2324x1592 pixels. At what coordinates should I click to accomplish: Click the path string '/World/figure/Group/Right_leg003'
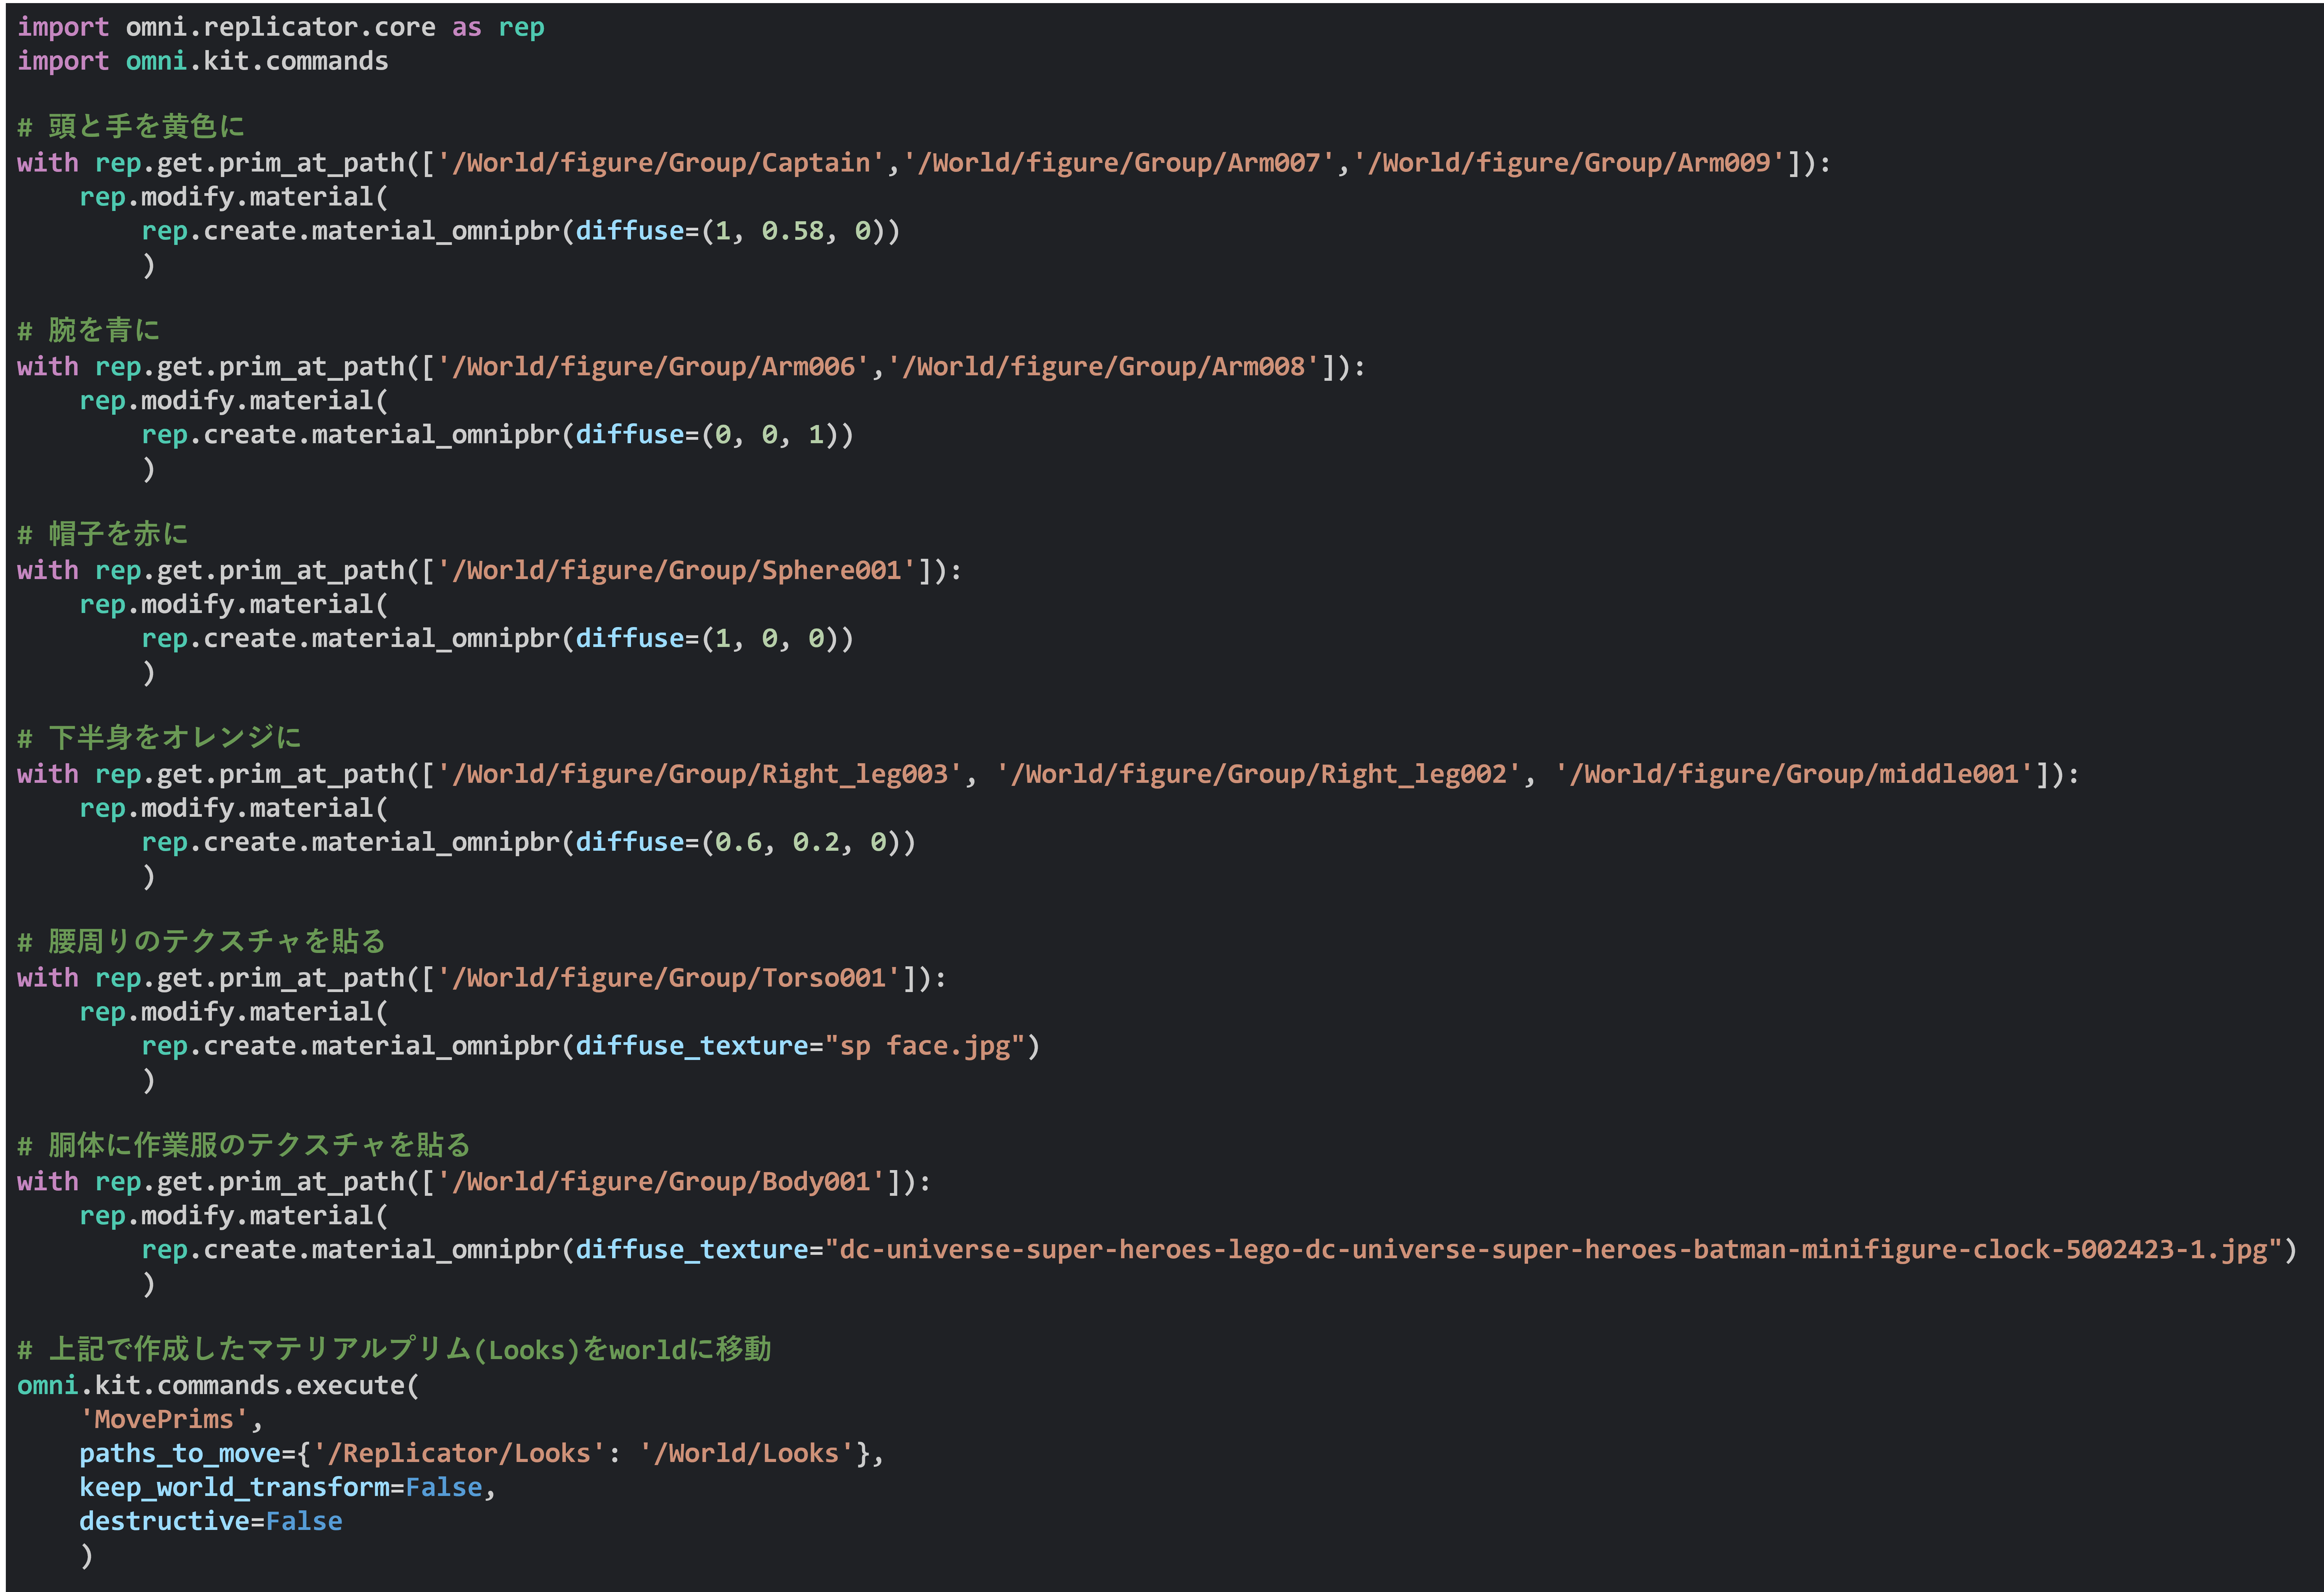(x=700, y=775)
